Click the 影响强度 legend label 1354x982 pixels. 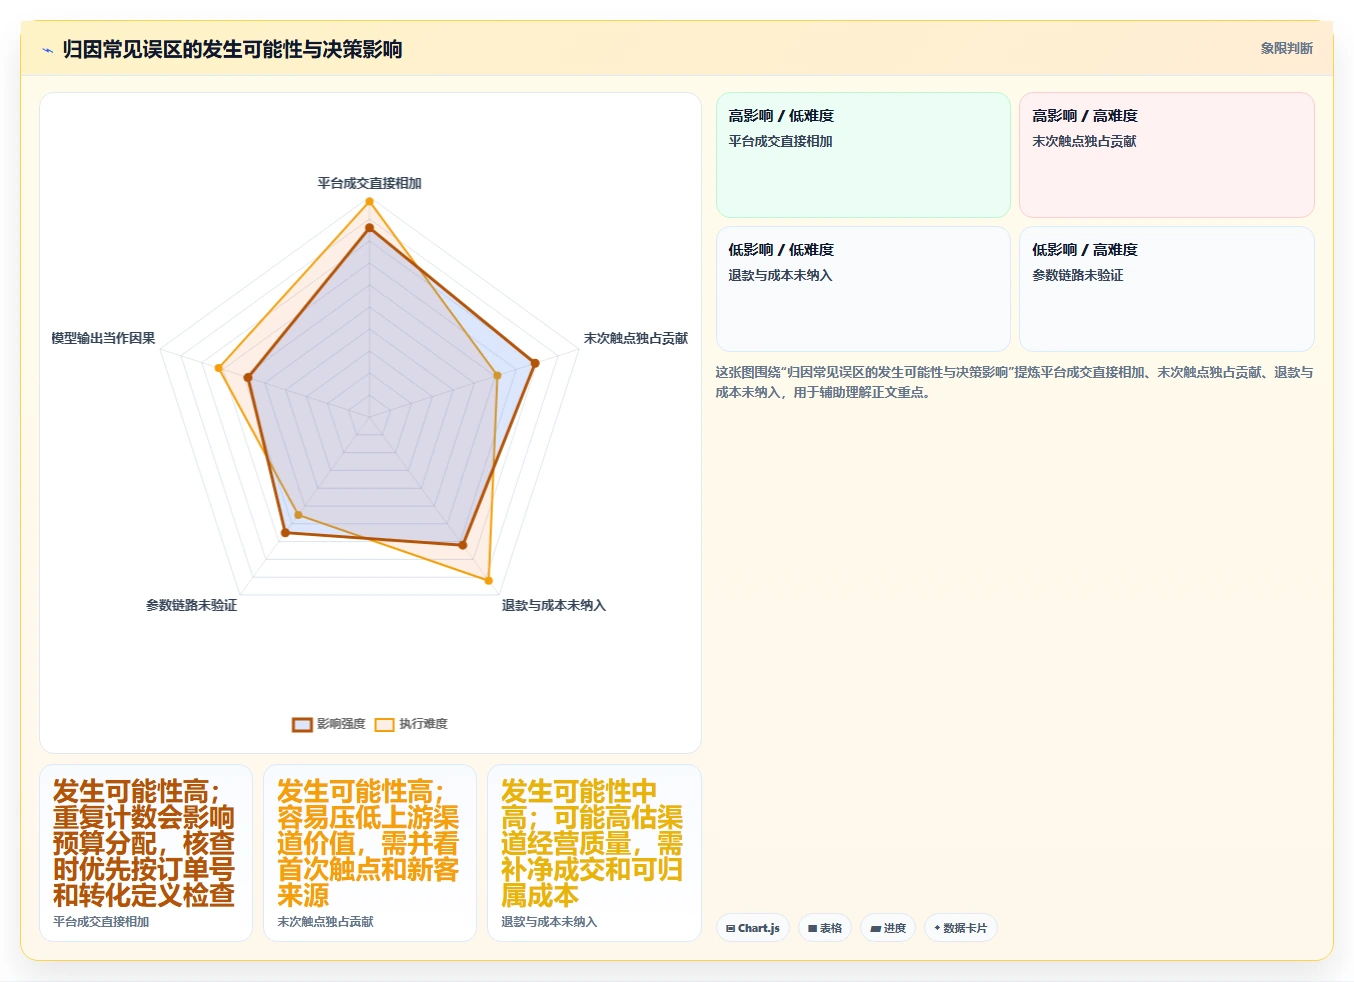(341, 724)
